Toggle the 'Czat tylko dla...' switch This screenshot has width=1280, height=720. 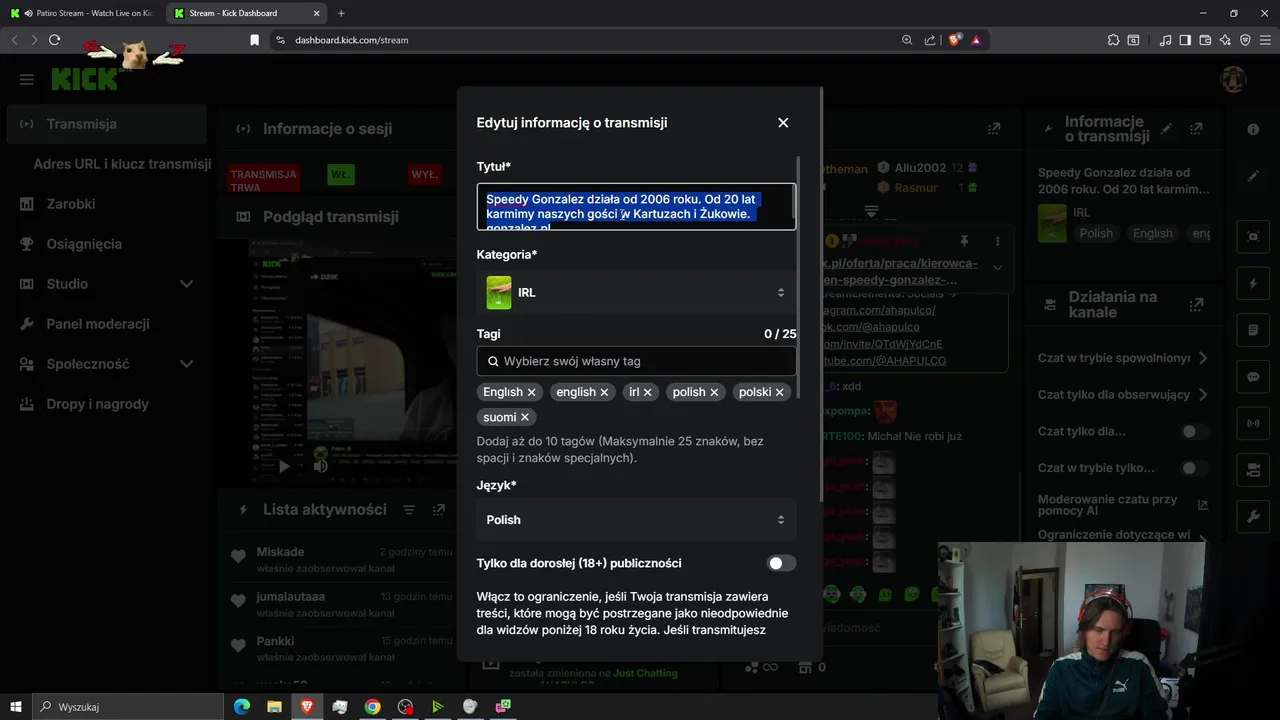click(x=1194, y=432)
